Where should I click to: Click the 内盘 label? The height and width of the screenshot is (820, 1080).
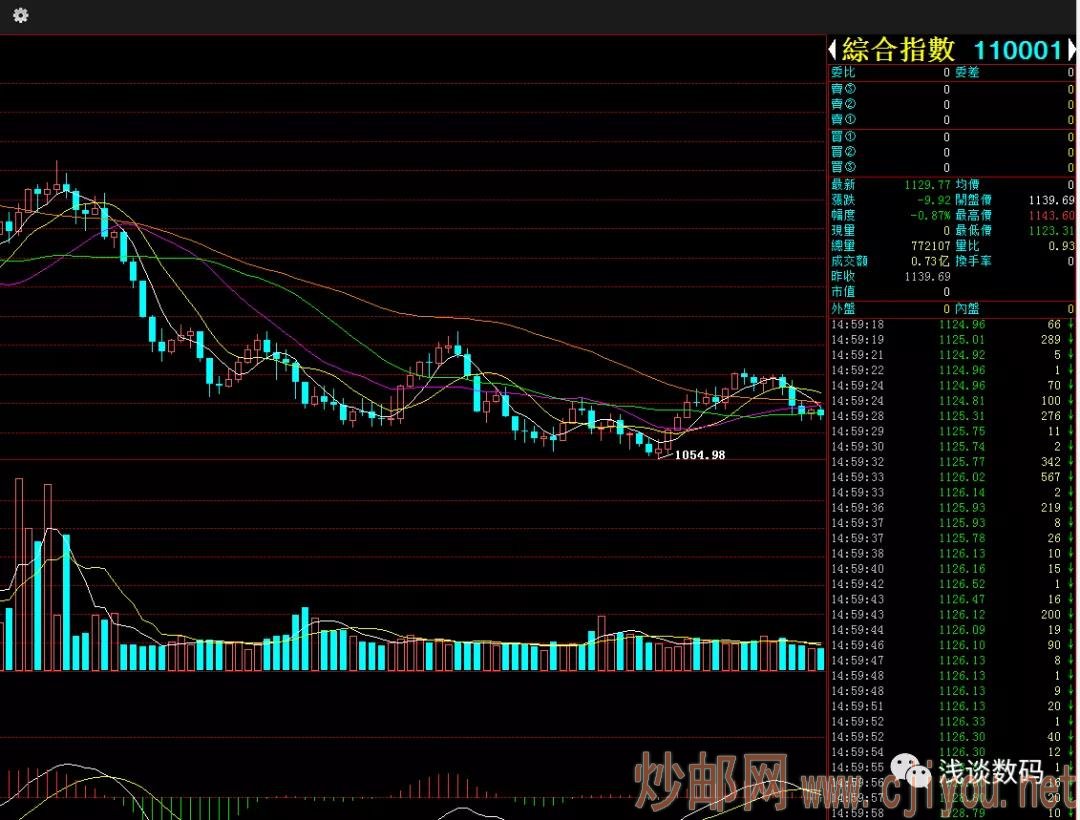tap(967, 308)
